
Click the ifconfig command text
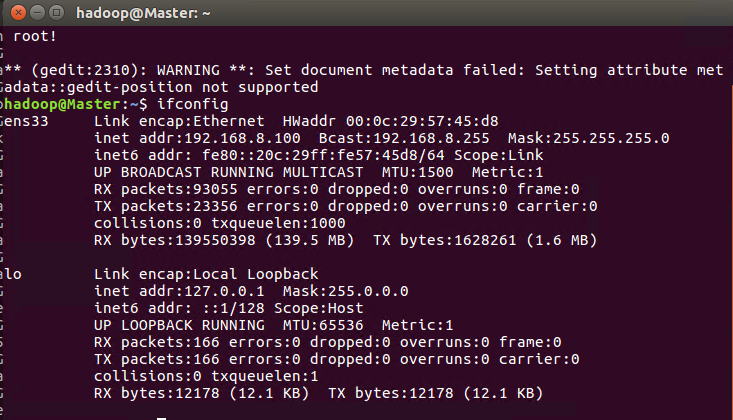(x=193, y=104)
